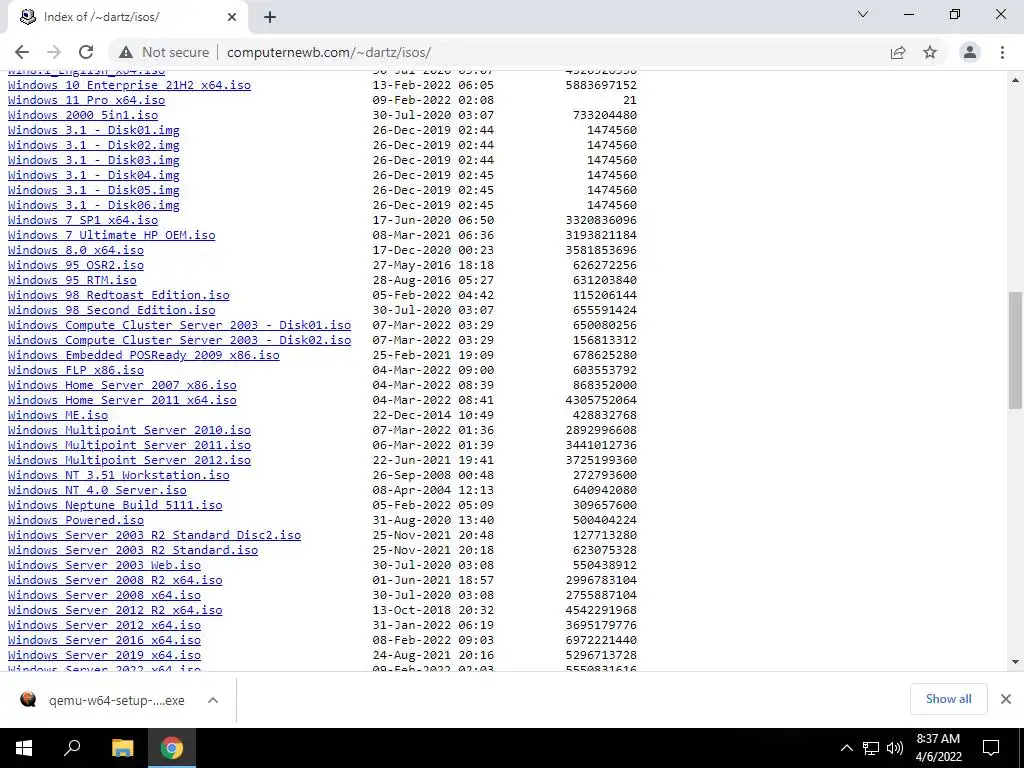Open Windows_Multipoint_Server_2012.iso link
The image size is (1024, 768).
click(x=129, y=460)
